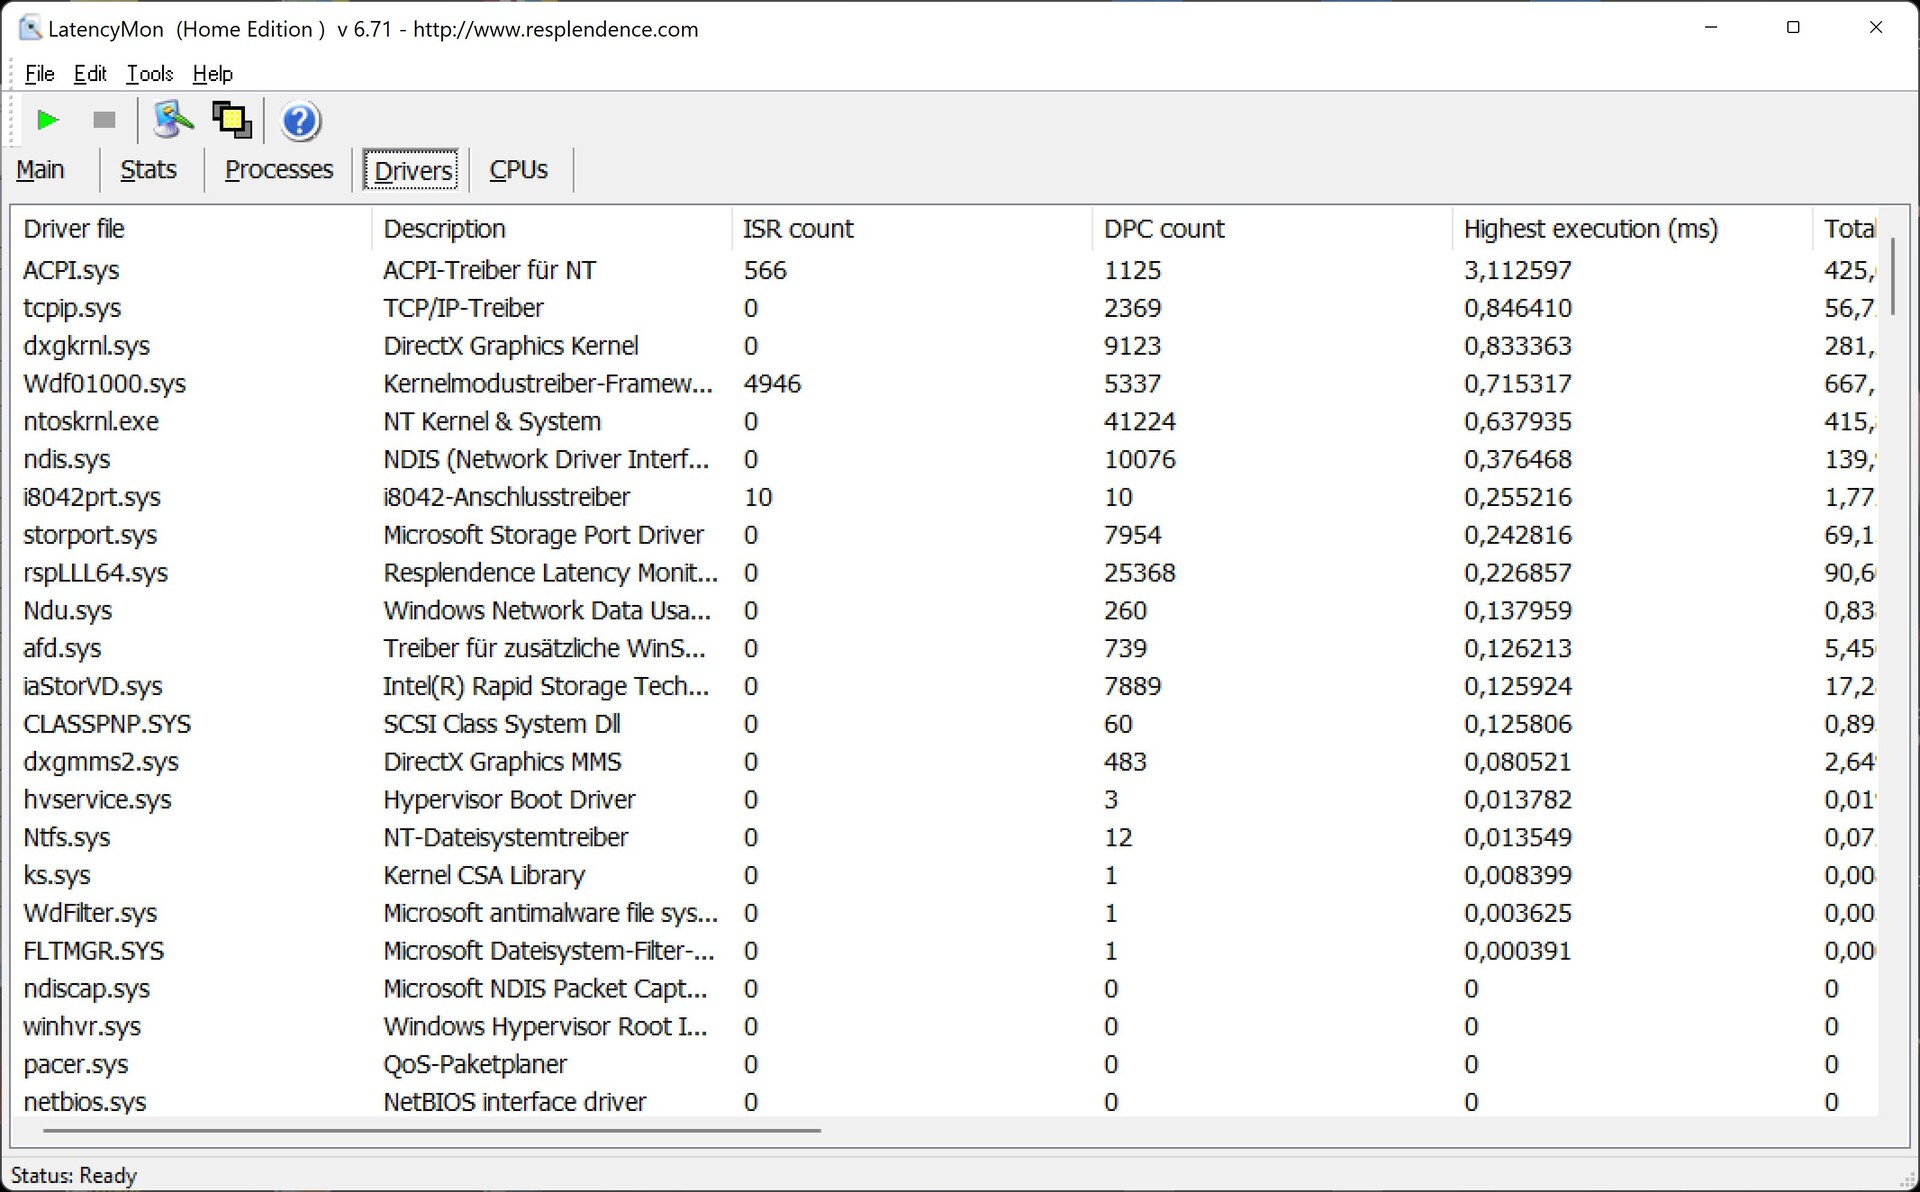Open help via blue question mark icon

pos(300,121)
